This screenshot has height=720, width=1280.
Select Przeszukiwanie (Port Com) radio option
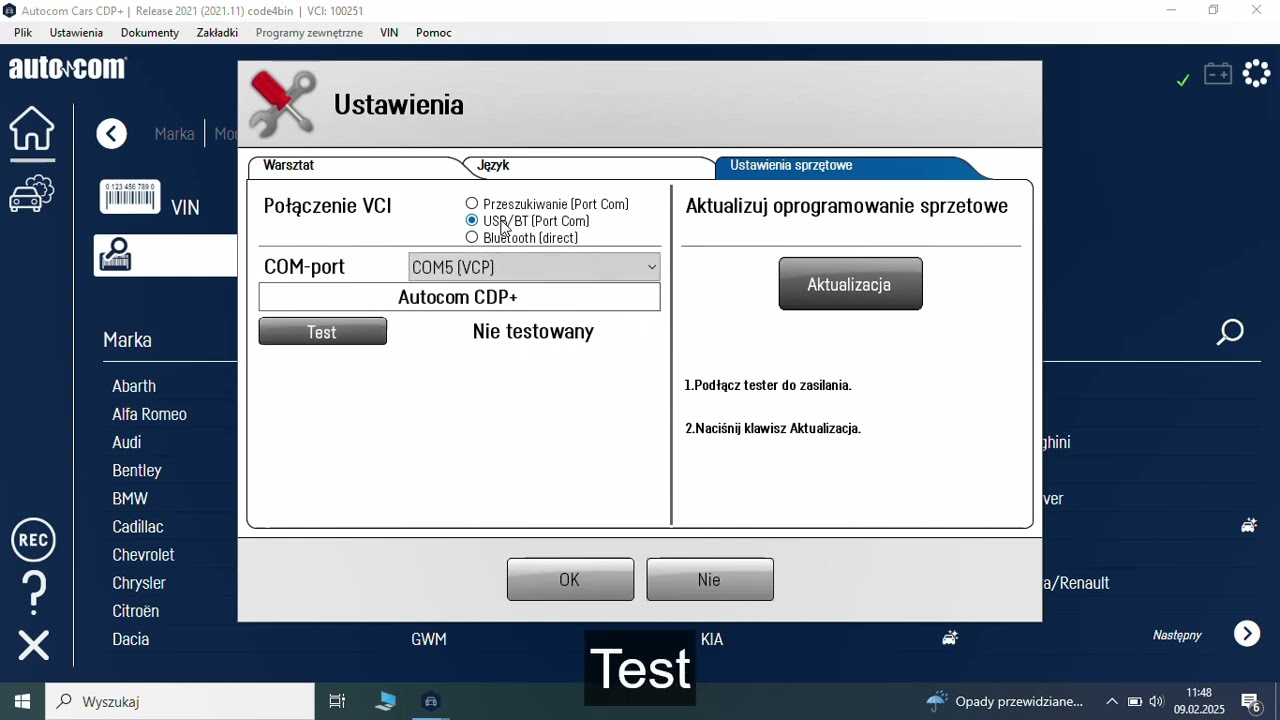(x=472, y=204)
